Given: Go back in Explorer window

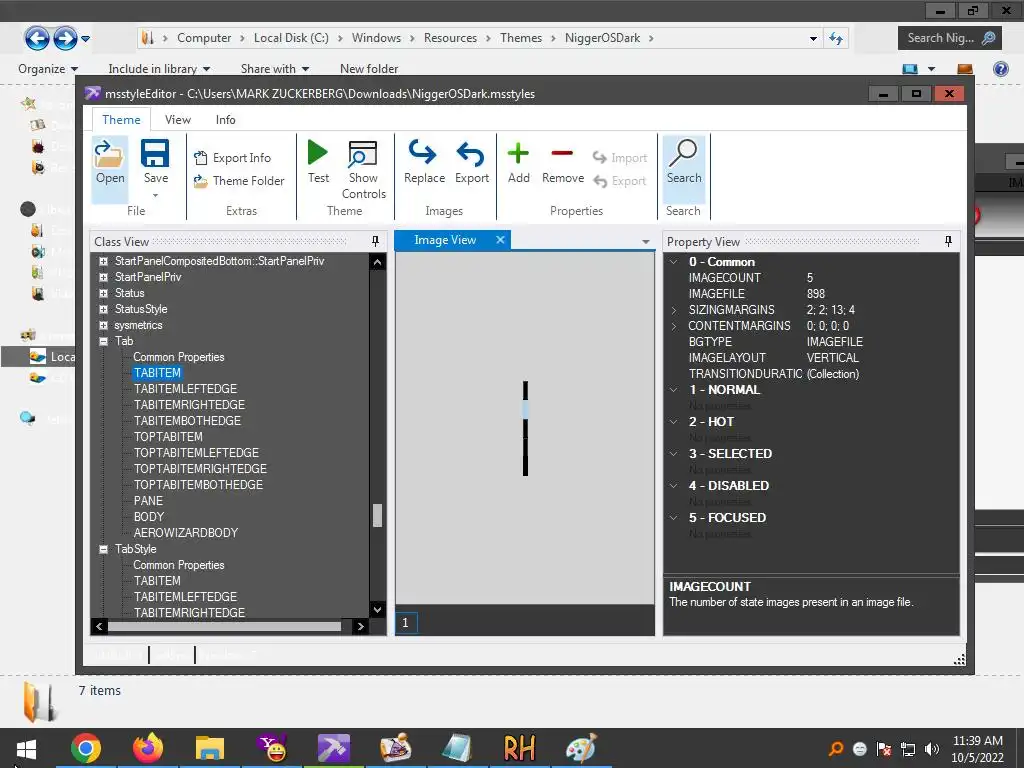Looking at the screenshot, I should pos(37,38).
